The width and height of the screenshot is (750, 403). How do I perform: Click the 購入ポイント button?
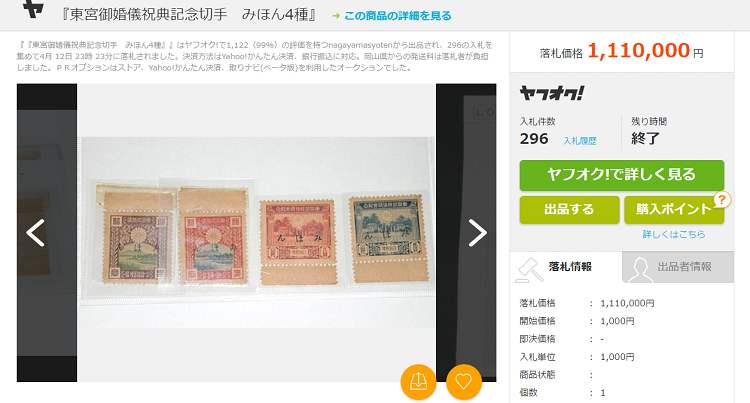(x=674, y=209)
